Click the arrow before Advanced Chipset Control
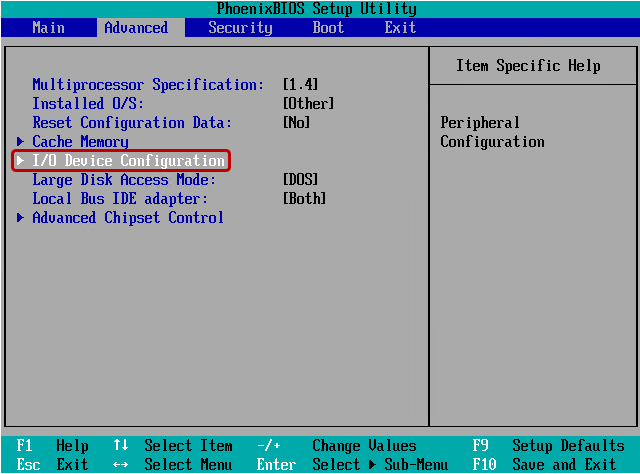Screen dimensions: 640x474 21,218
